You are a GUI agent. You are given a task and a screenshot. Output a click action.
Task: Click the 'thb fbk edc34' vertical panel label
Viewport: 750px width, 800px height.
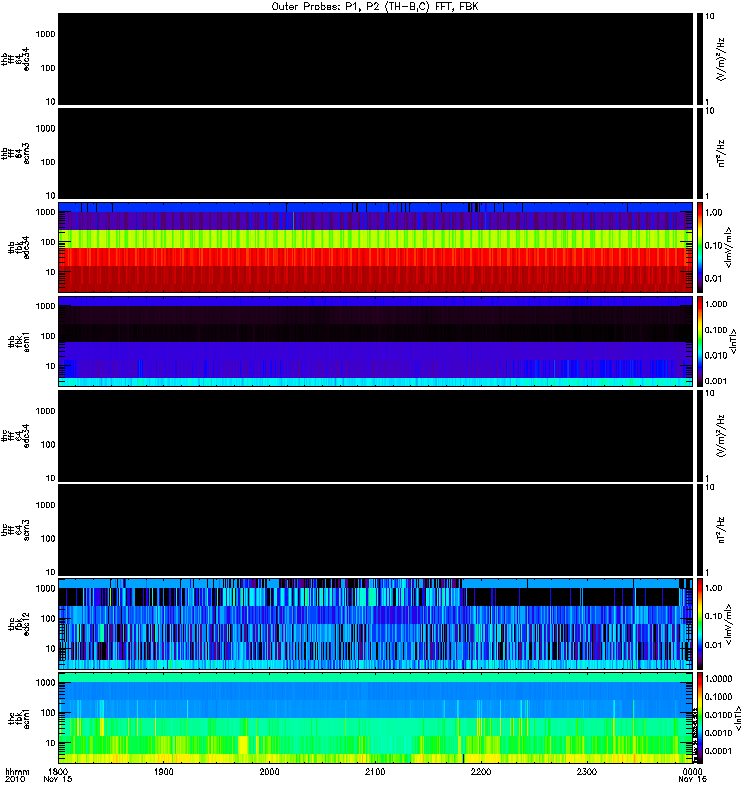coord(18,247)
